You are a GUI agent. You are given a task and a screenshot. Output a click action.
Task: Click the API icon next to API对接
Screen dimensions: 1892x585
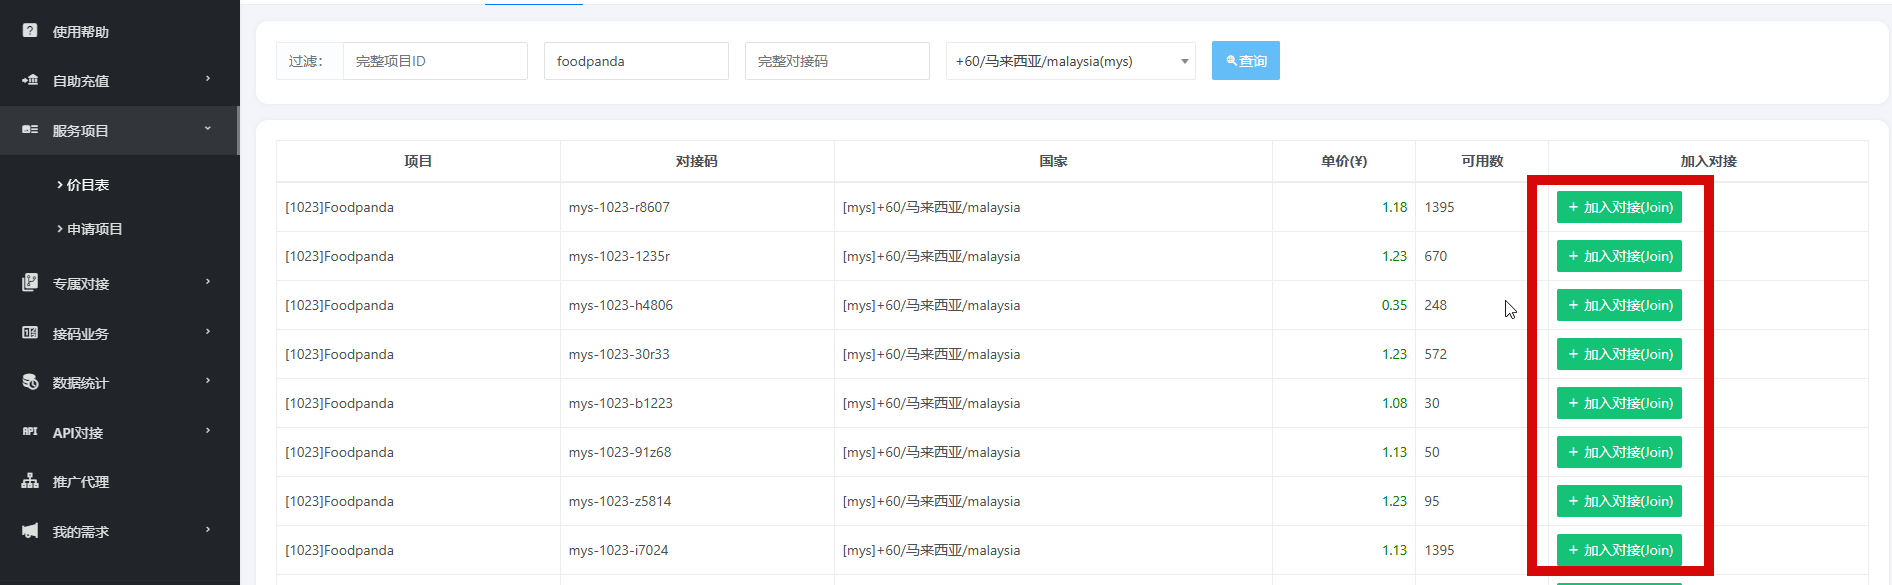[30, 432]
